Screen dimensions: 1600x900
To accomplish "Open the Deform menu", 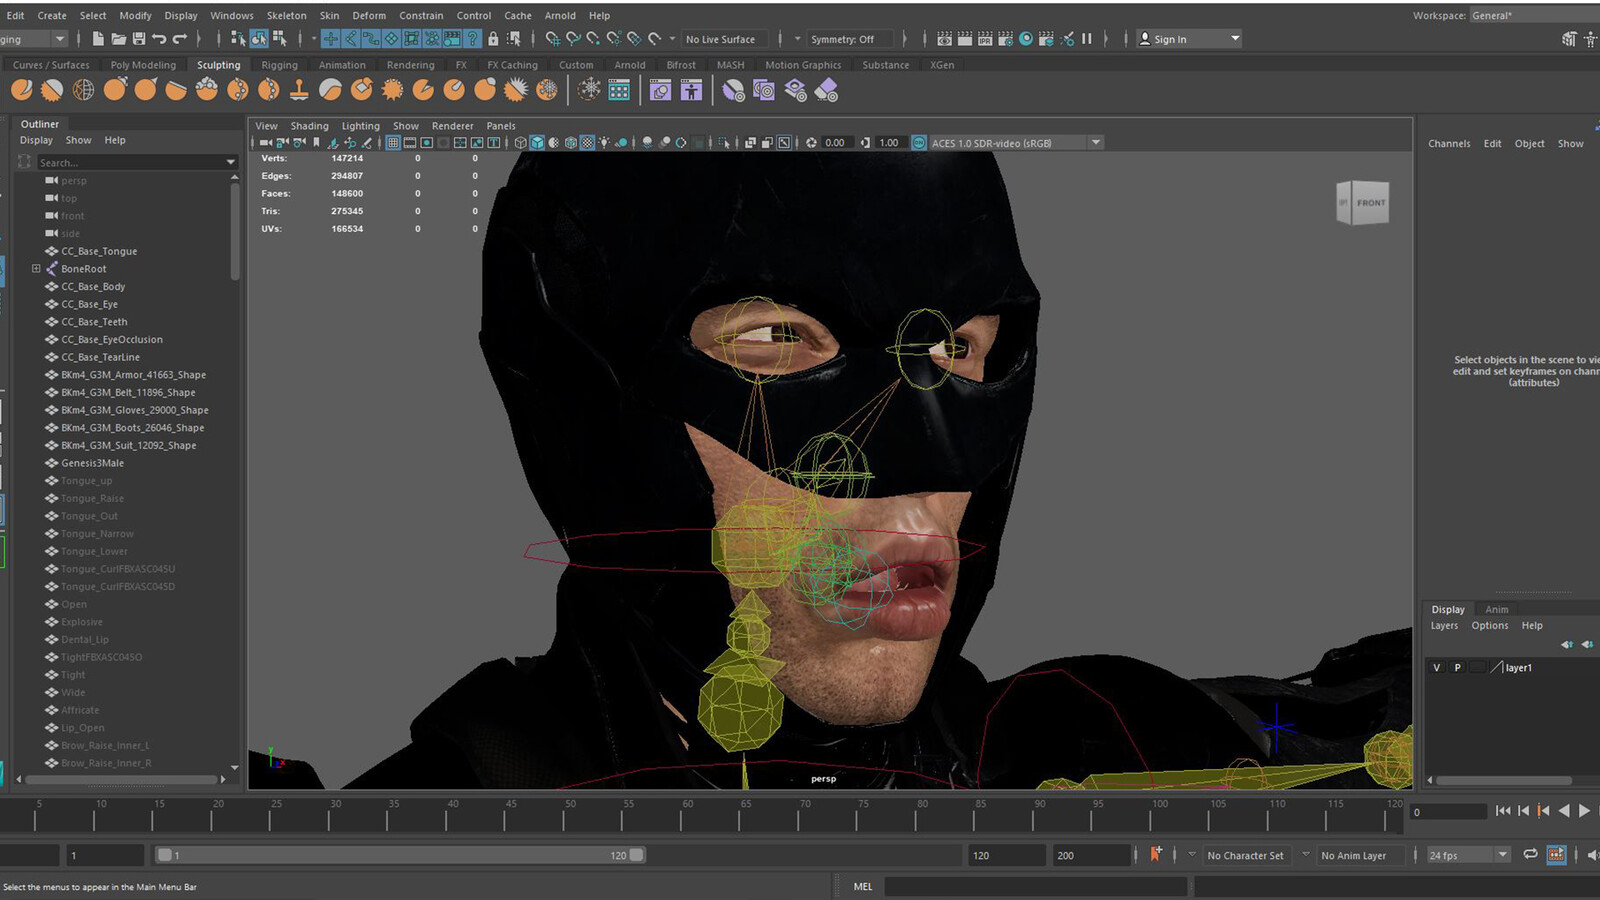I will pos(369,15).
